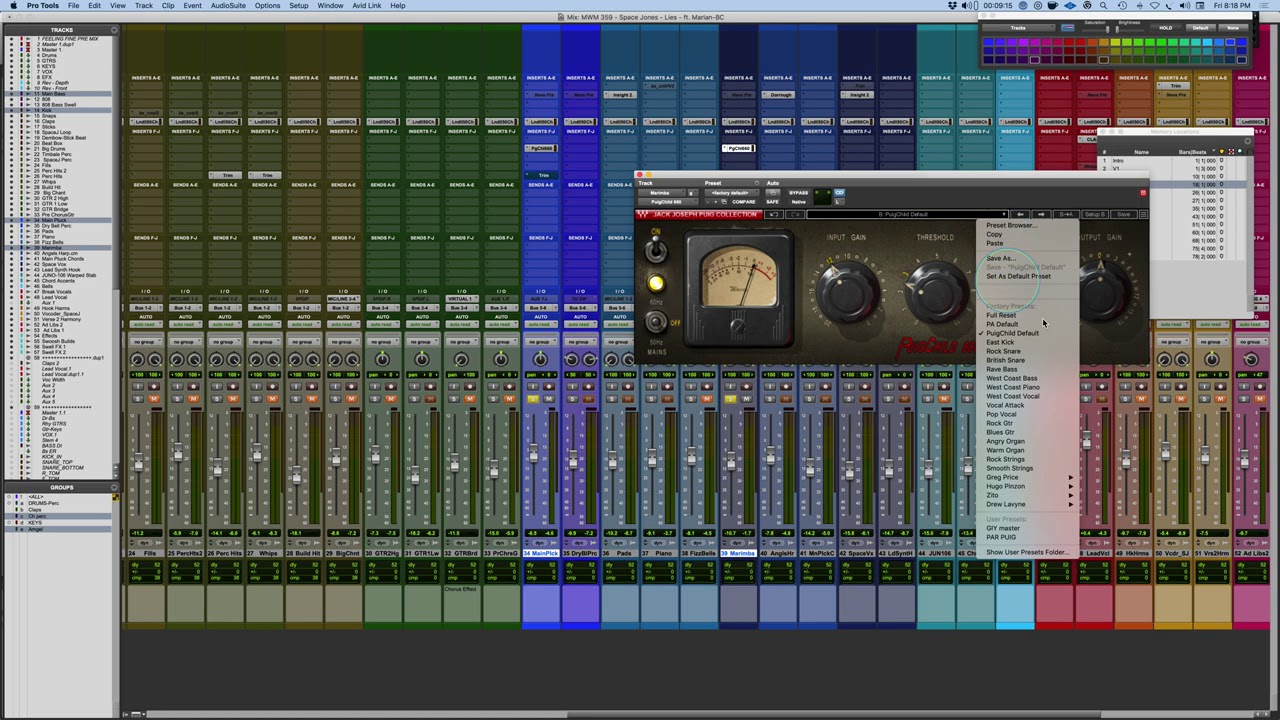Click the B→A copy button

click(1066, 214)
